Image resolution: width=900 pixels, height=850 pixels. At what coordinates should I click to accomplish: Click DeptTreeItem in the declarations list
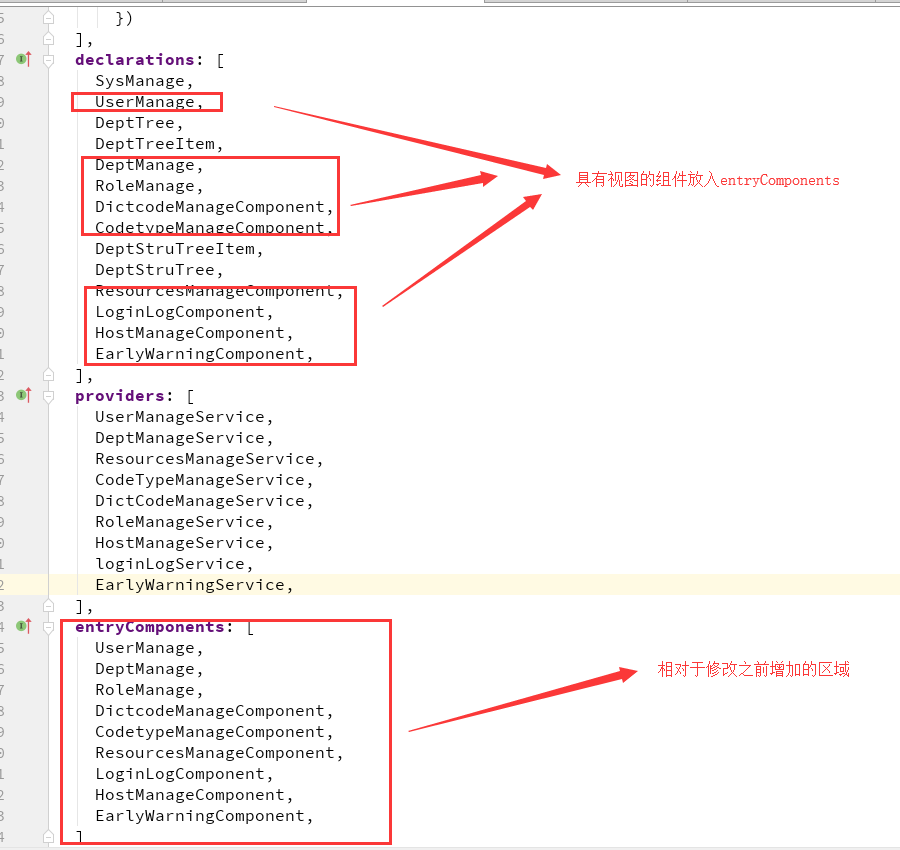[155, 144]
